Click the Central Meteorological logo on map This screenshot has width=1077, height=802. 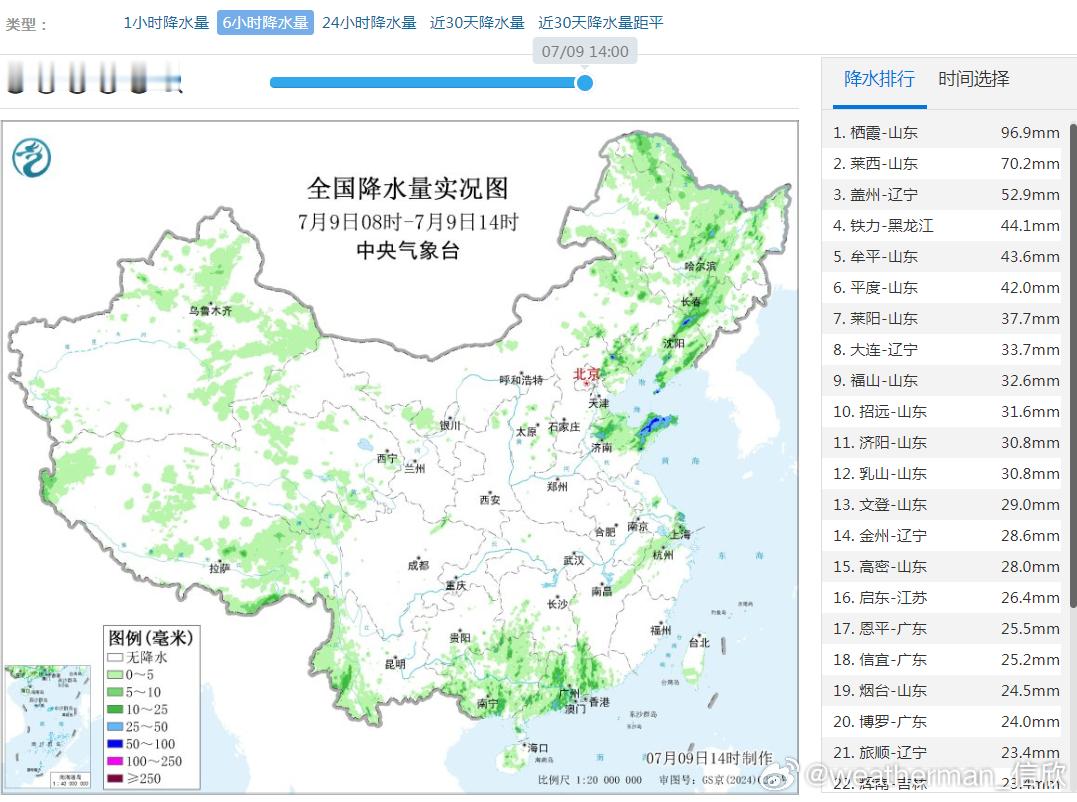[x=32, y=157]
